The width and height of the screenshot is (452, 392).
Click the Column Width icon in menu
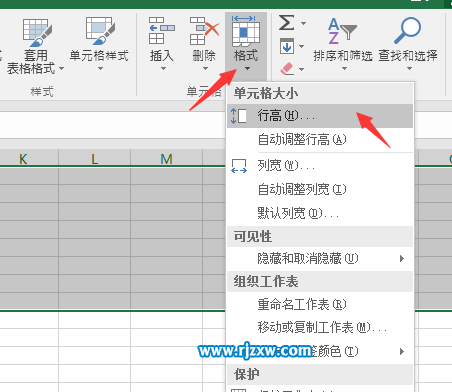point(239,166)
